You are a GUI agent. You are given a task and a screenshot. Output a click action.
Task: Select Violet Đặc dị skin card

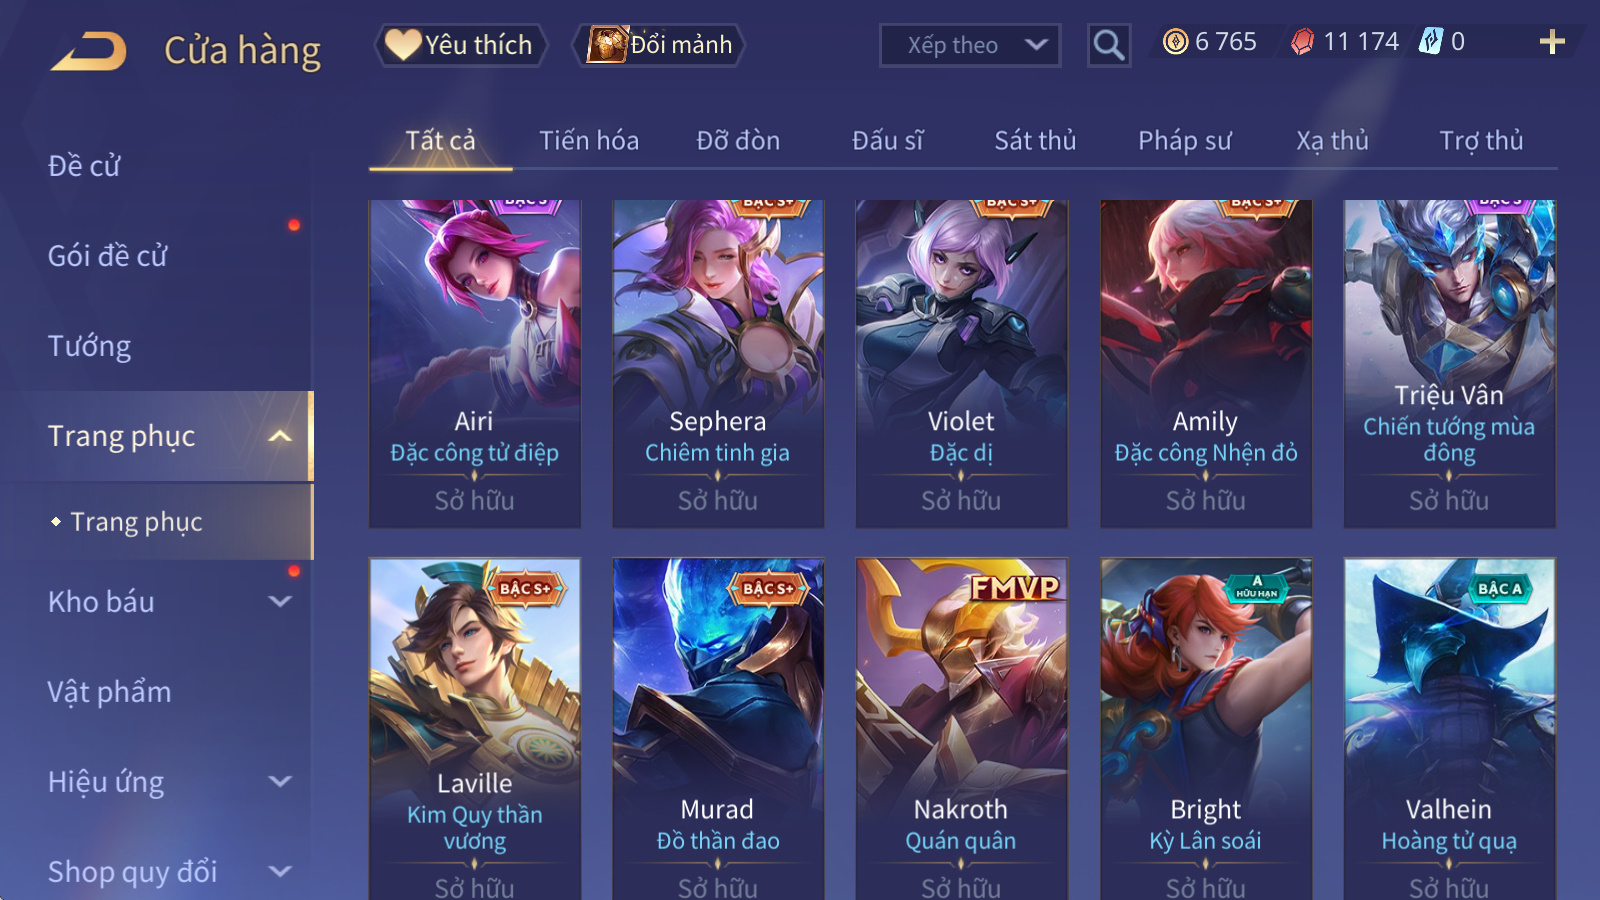(961, 364)
